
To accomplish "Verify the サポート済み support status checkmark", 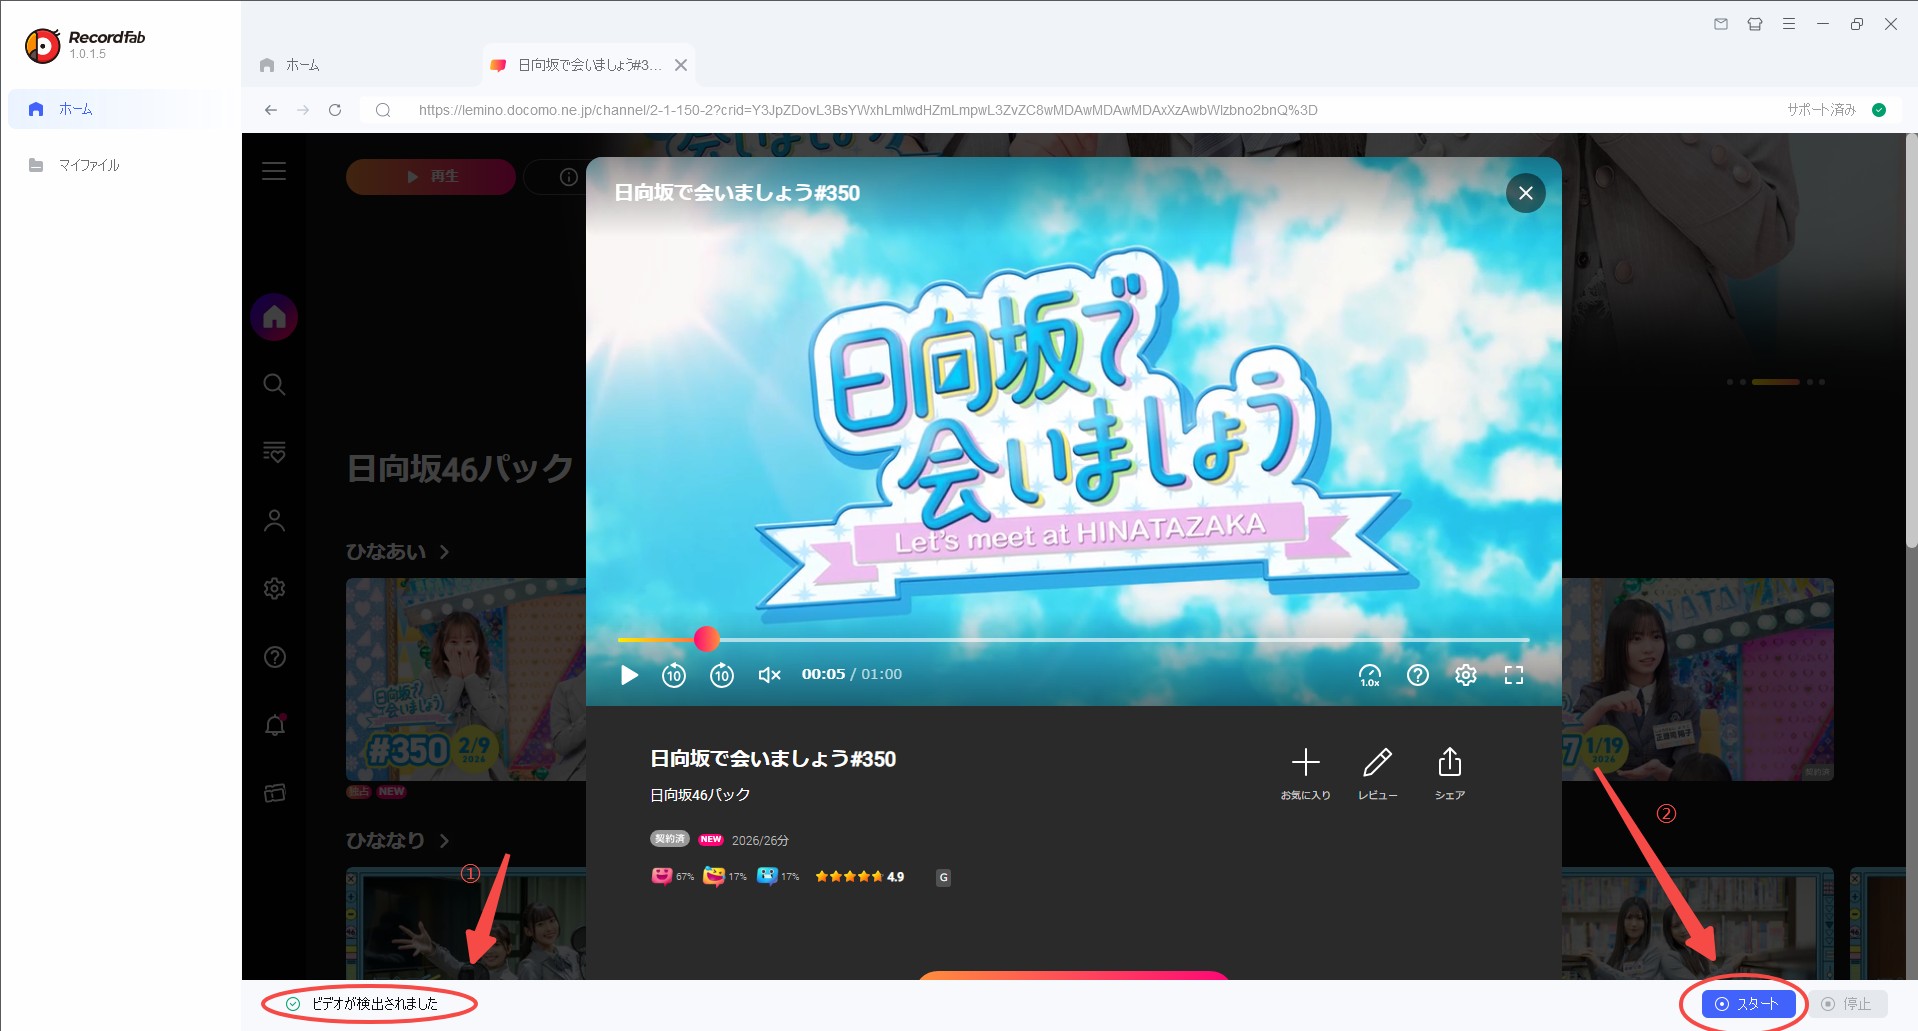I will pos(1879,110).
